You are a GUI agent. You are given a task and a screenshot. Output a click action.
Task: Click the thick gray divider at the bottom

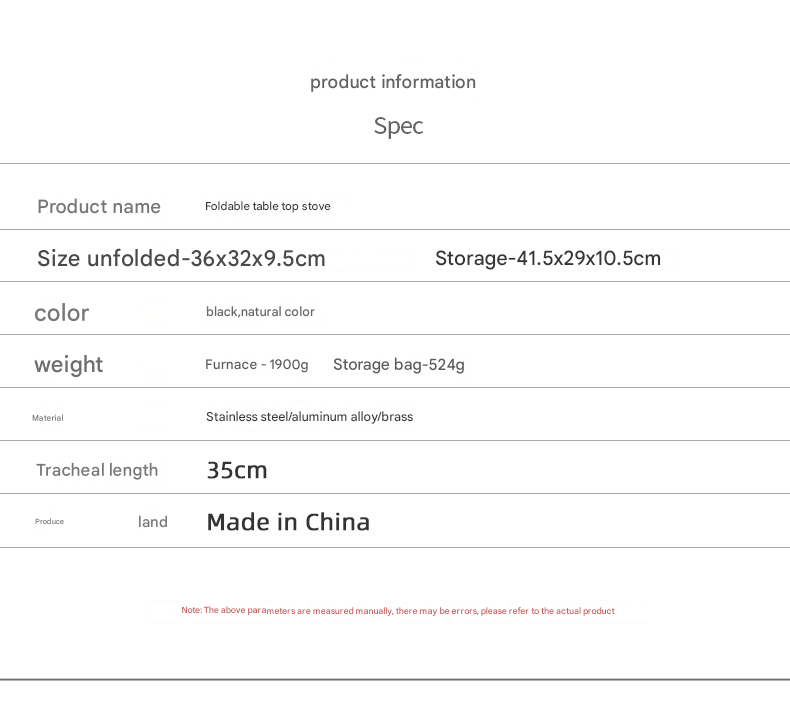pos(395,680)
